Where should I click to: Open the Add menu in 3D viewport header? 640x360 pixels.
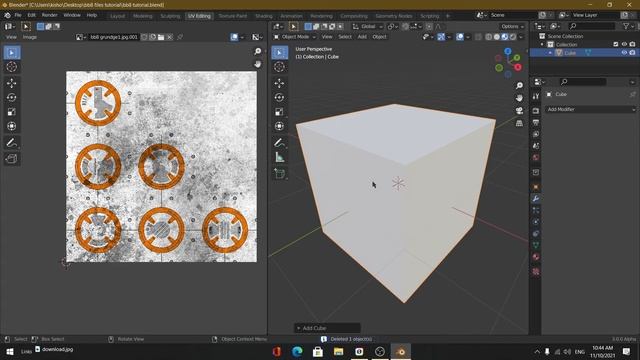pyautogui.click(x=362, y=37)
